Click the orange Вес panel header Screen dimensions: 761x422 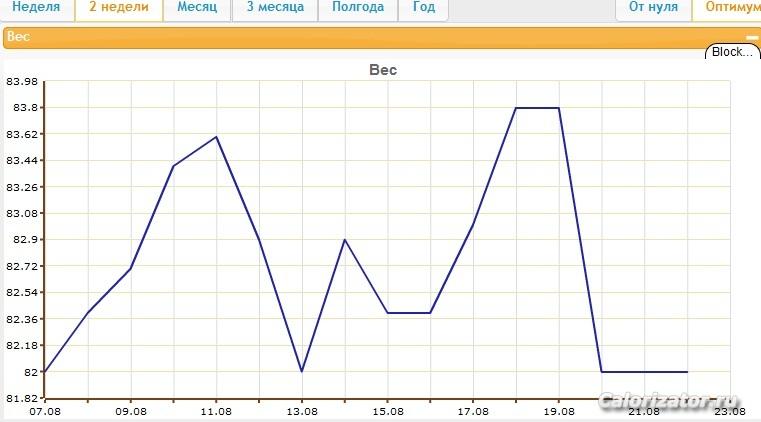click(380, 38)
